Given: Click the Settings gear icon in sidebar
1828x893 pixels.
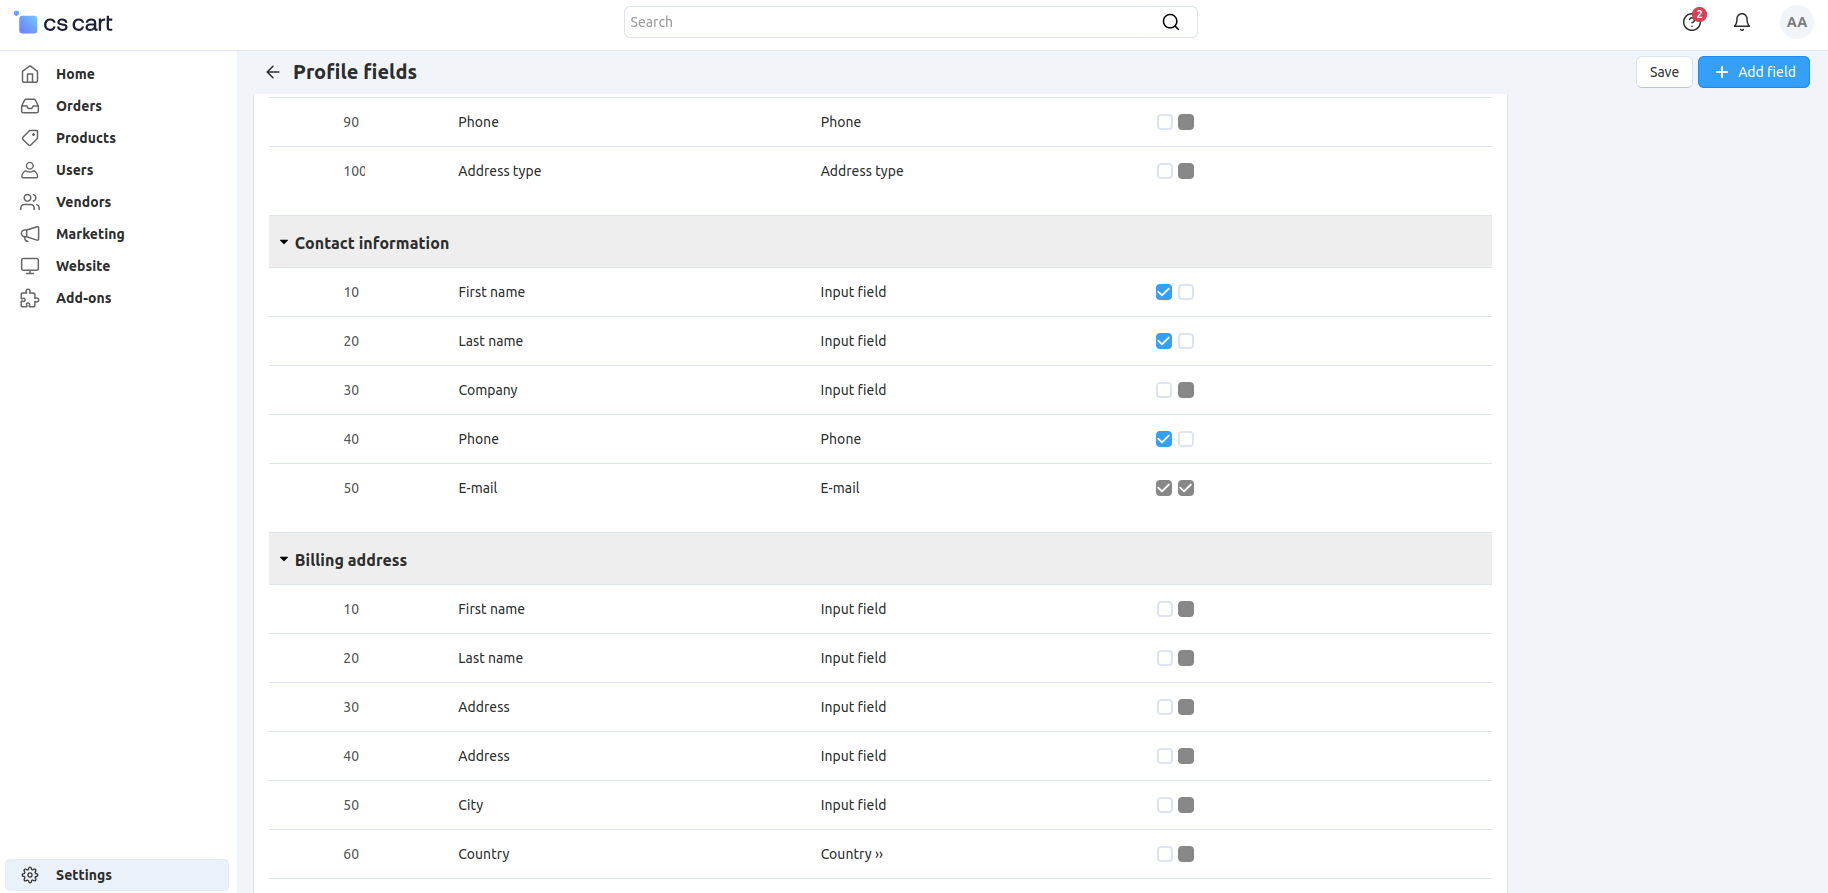Looking at the screenshot, I should [30, 875].
